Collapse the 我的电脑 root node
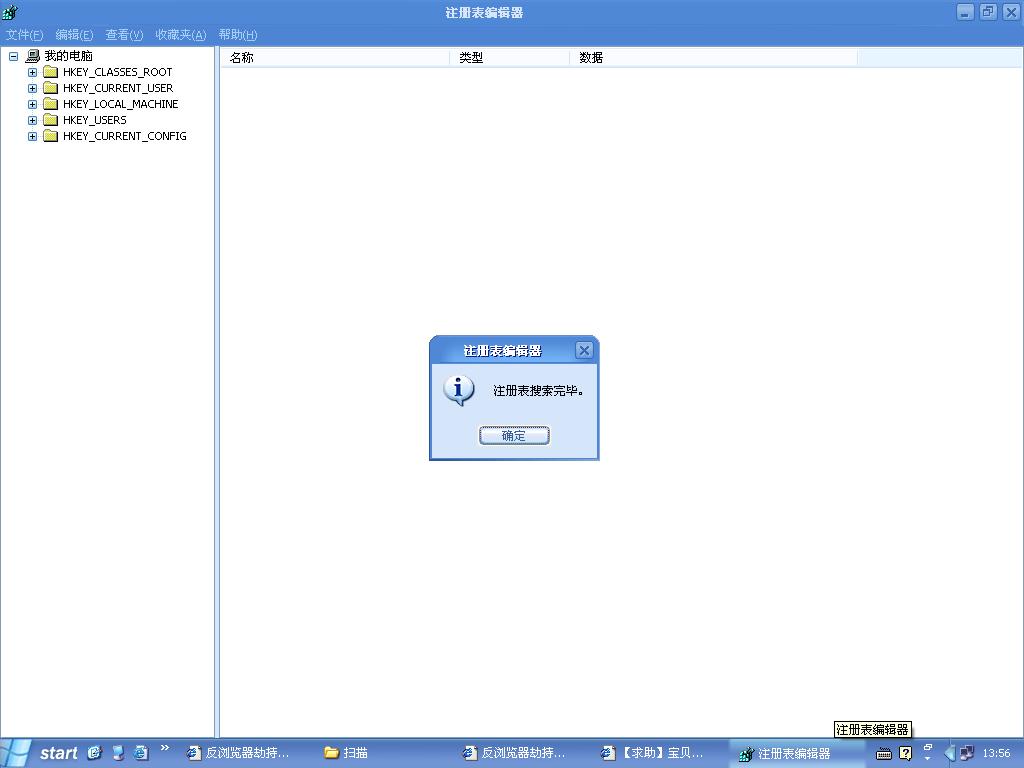The height and width of the screenshot is (768, 1024). point(13,56)
